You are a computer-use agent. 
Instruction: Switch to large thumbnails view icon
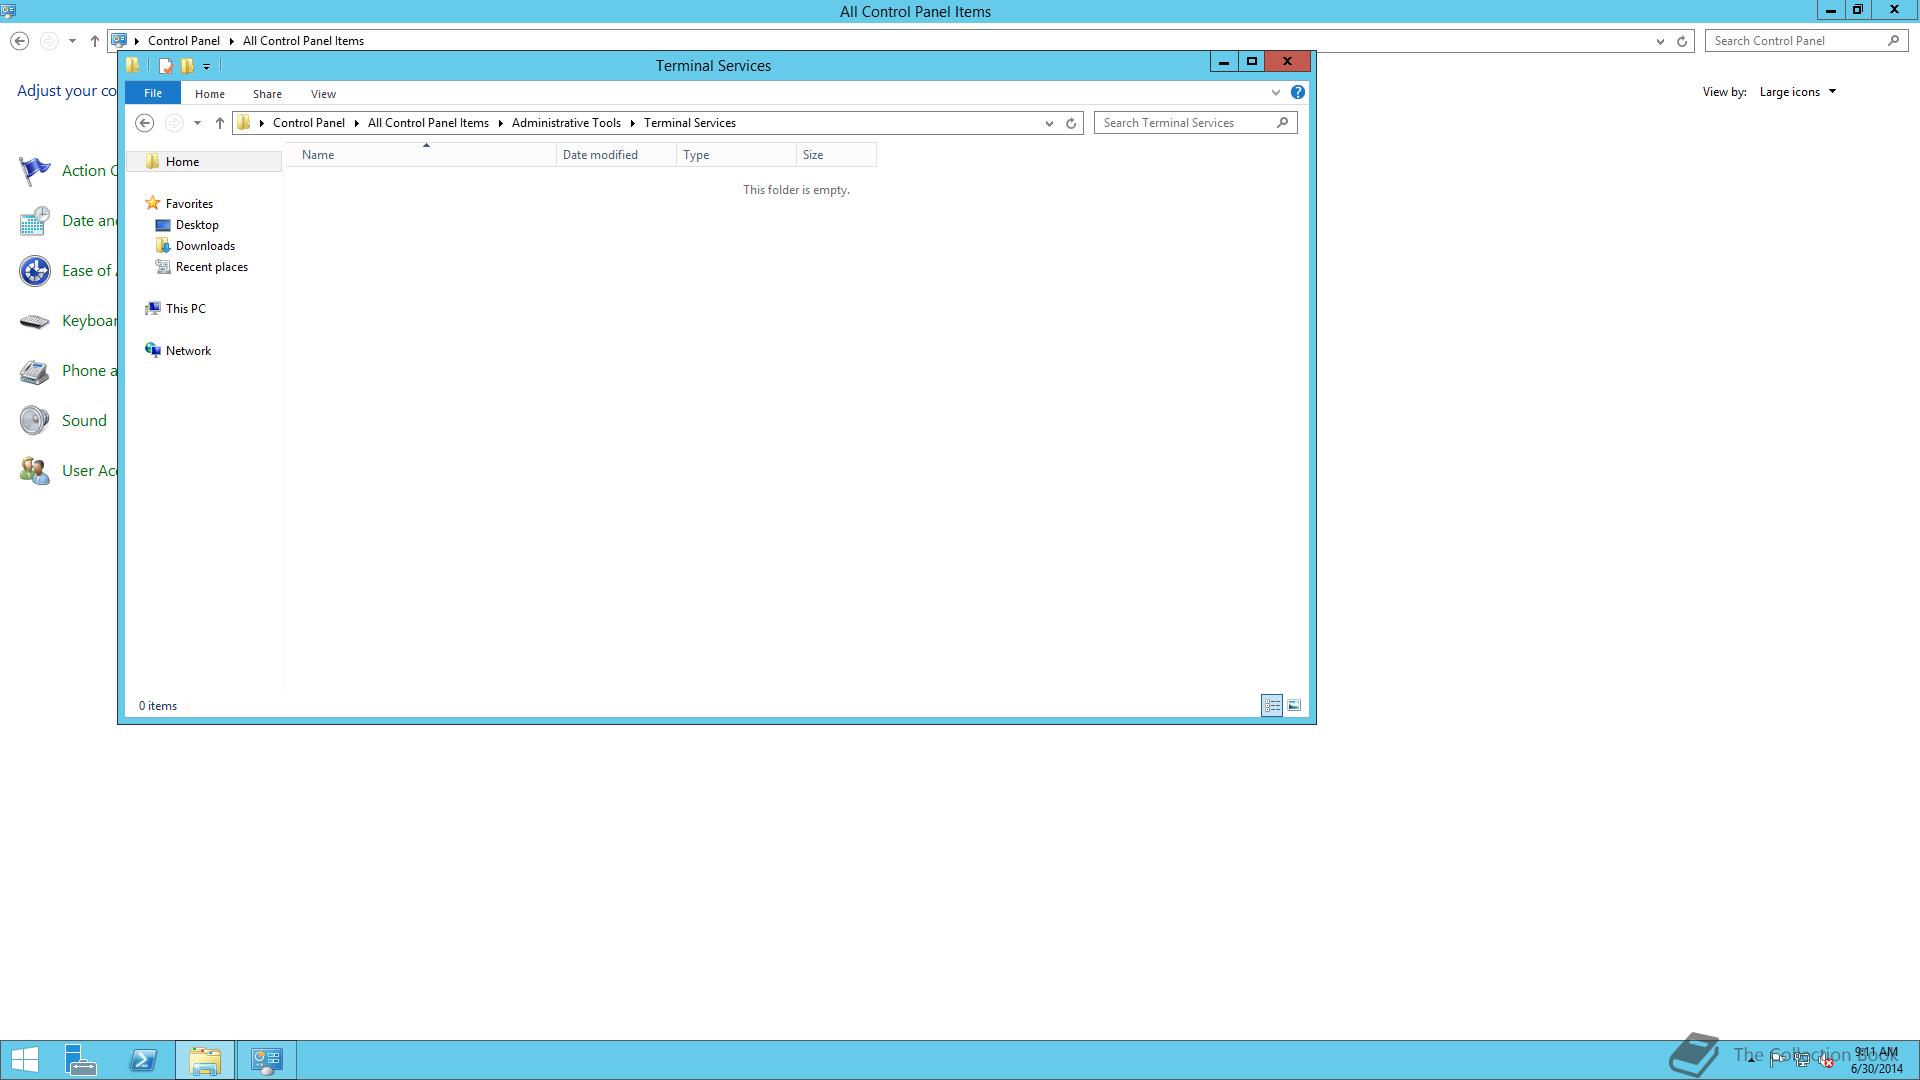1294,706
